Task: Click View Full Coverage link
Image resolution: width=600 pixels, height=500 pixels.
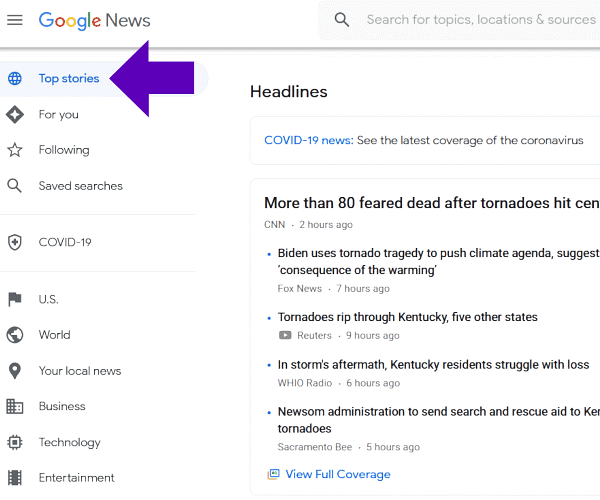Action: pyautogui.click(x=337, y=474)
